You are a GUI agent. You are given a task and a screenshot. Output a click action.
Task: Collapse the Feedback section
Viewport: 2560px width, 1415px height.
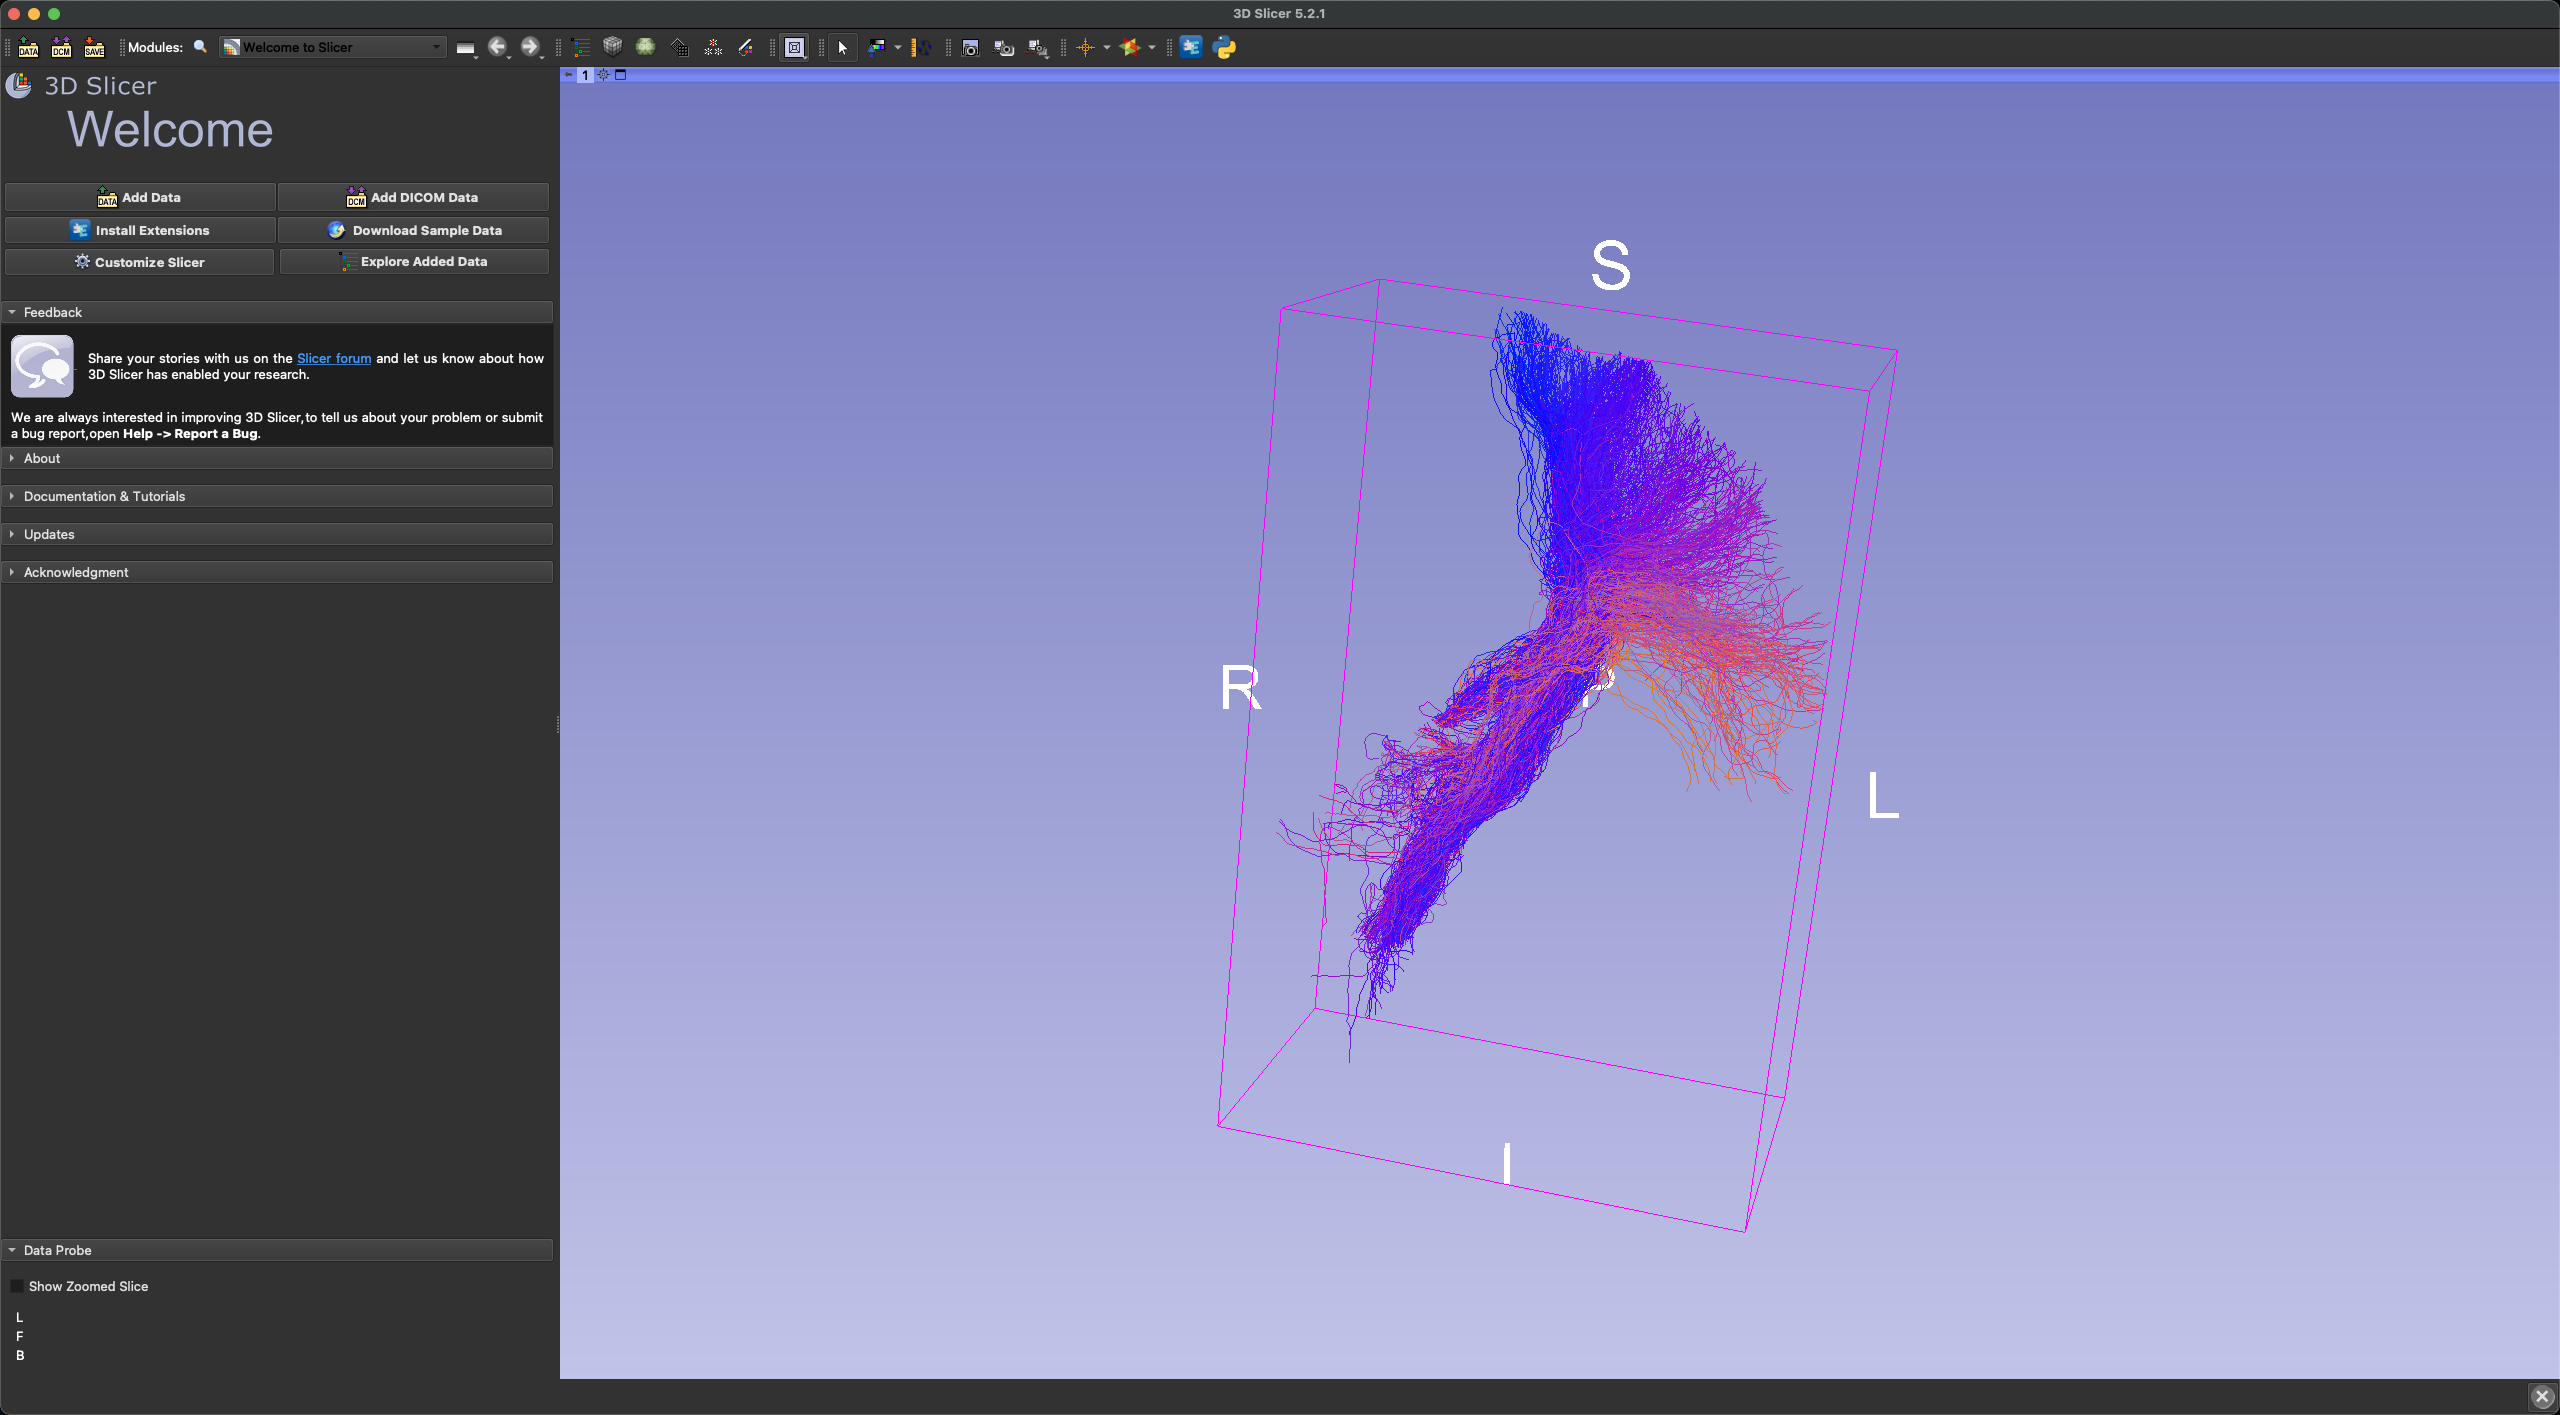[52, 312]
